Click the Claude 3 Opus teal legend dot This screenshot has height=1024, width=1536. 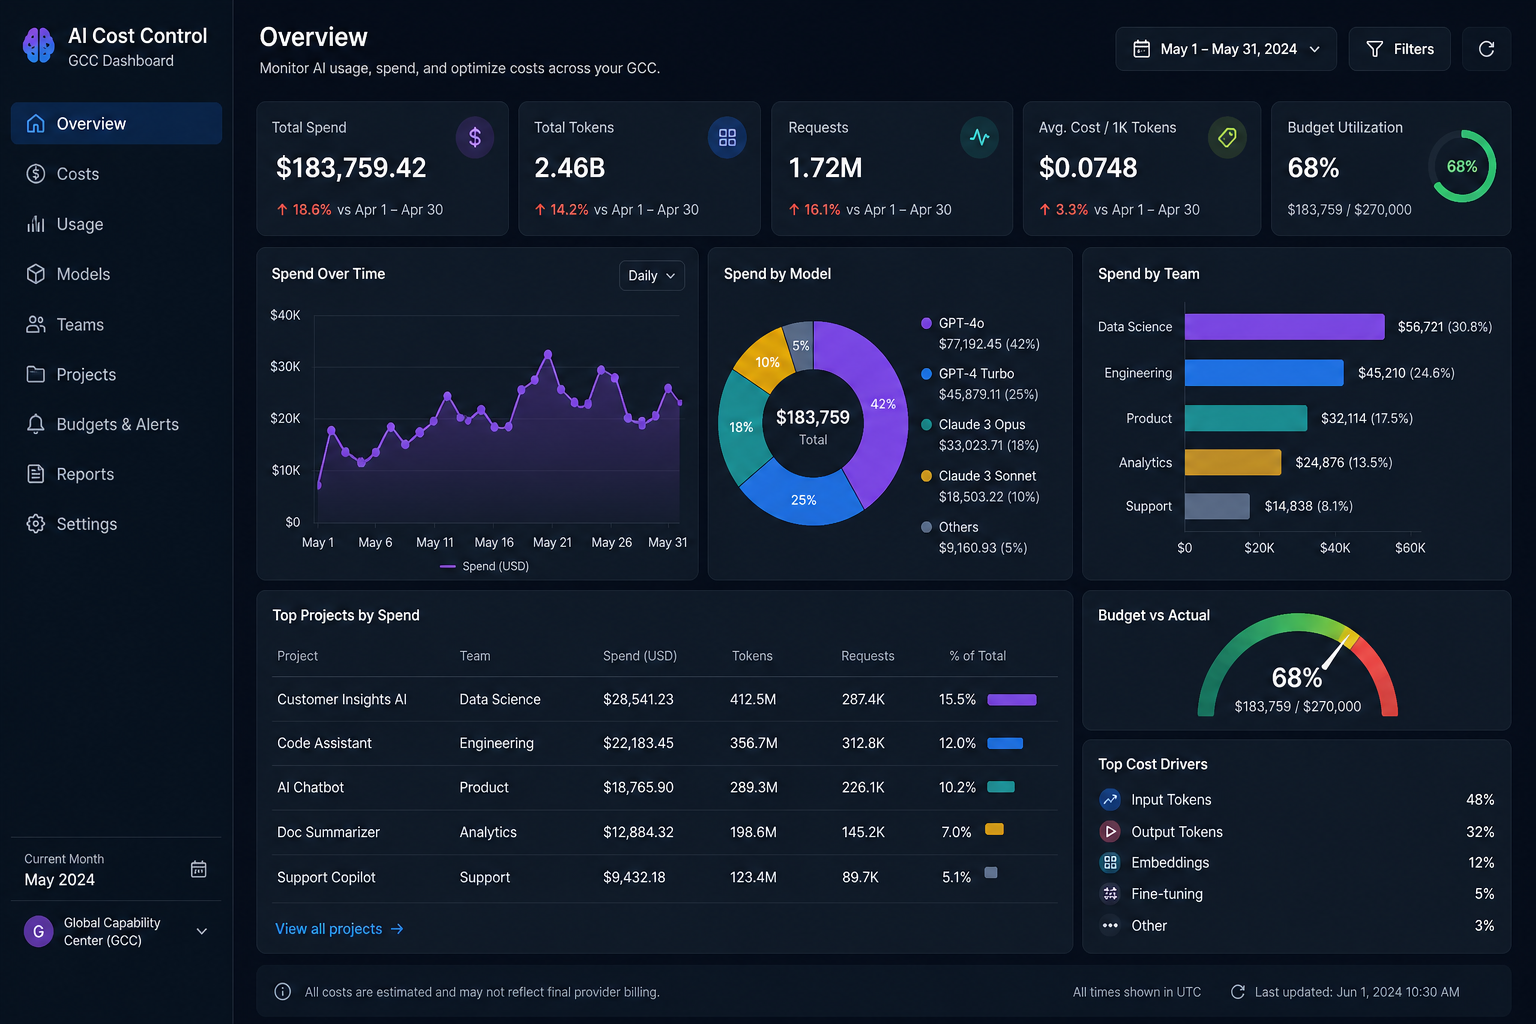tap(926, 424)
